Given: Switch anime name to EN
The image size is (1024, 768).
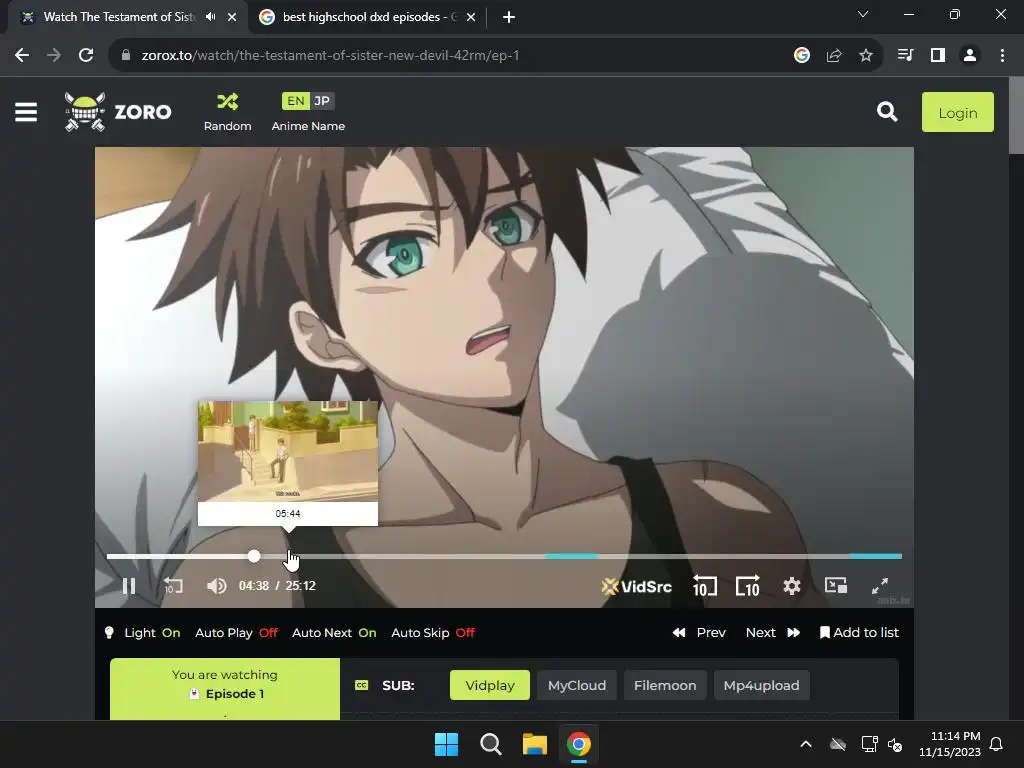Looking at the screenshot, I should point(295,101).
